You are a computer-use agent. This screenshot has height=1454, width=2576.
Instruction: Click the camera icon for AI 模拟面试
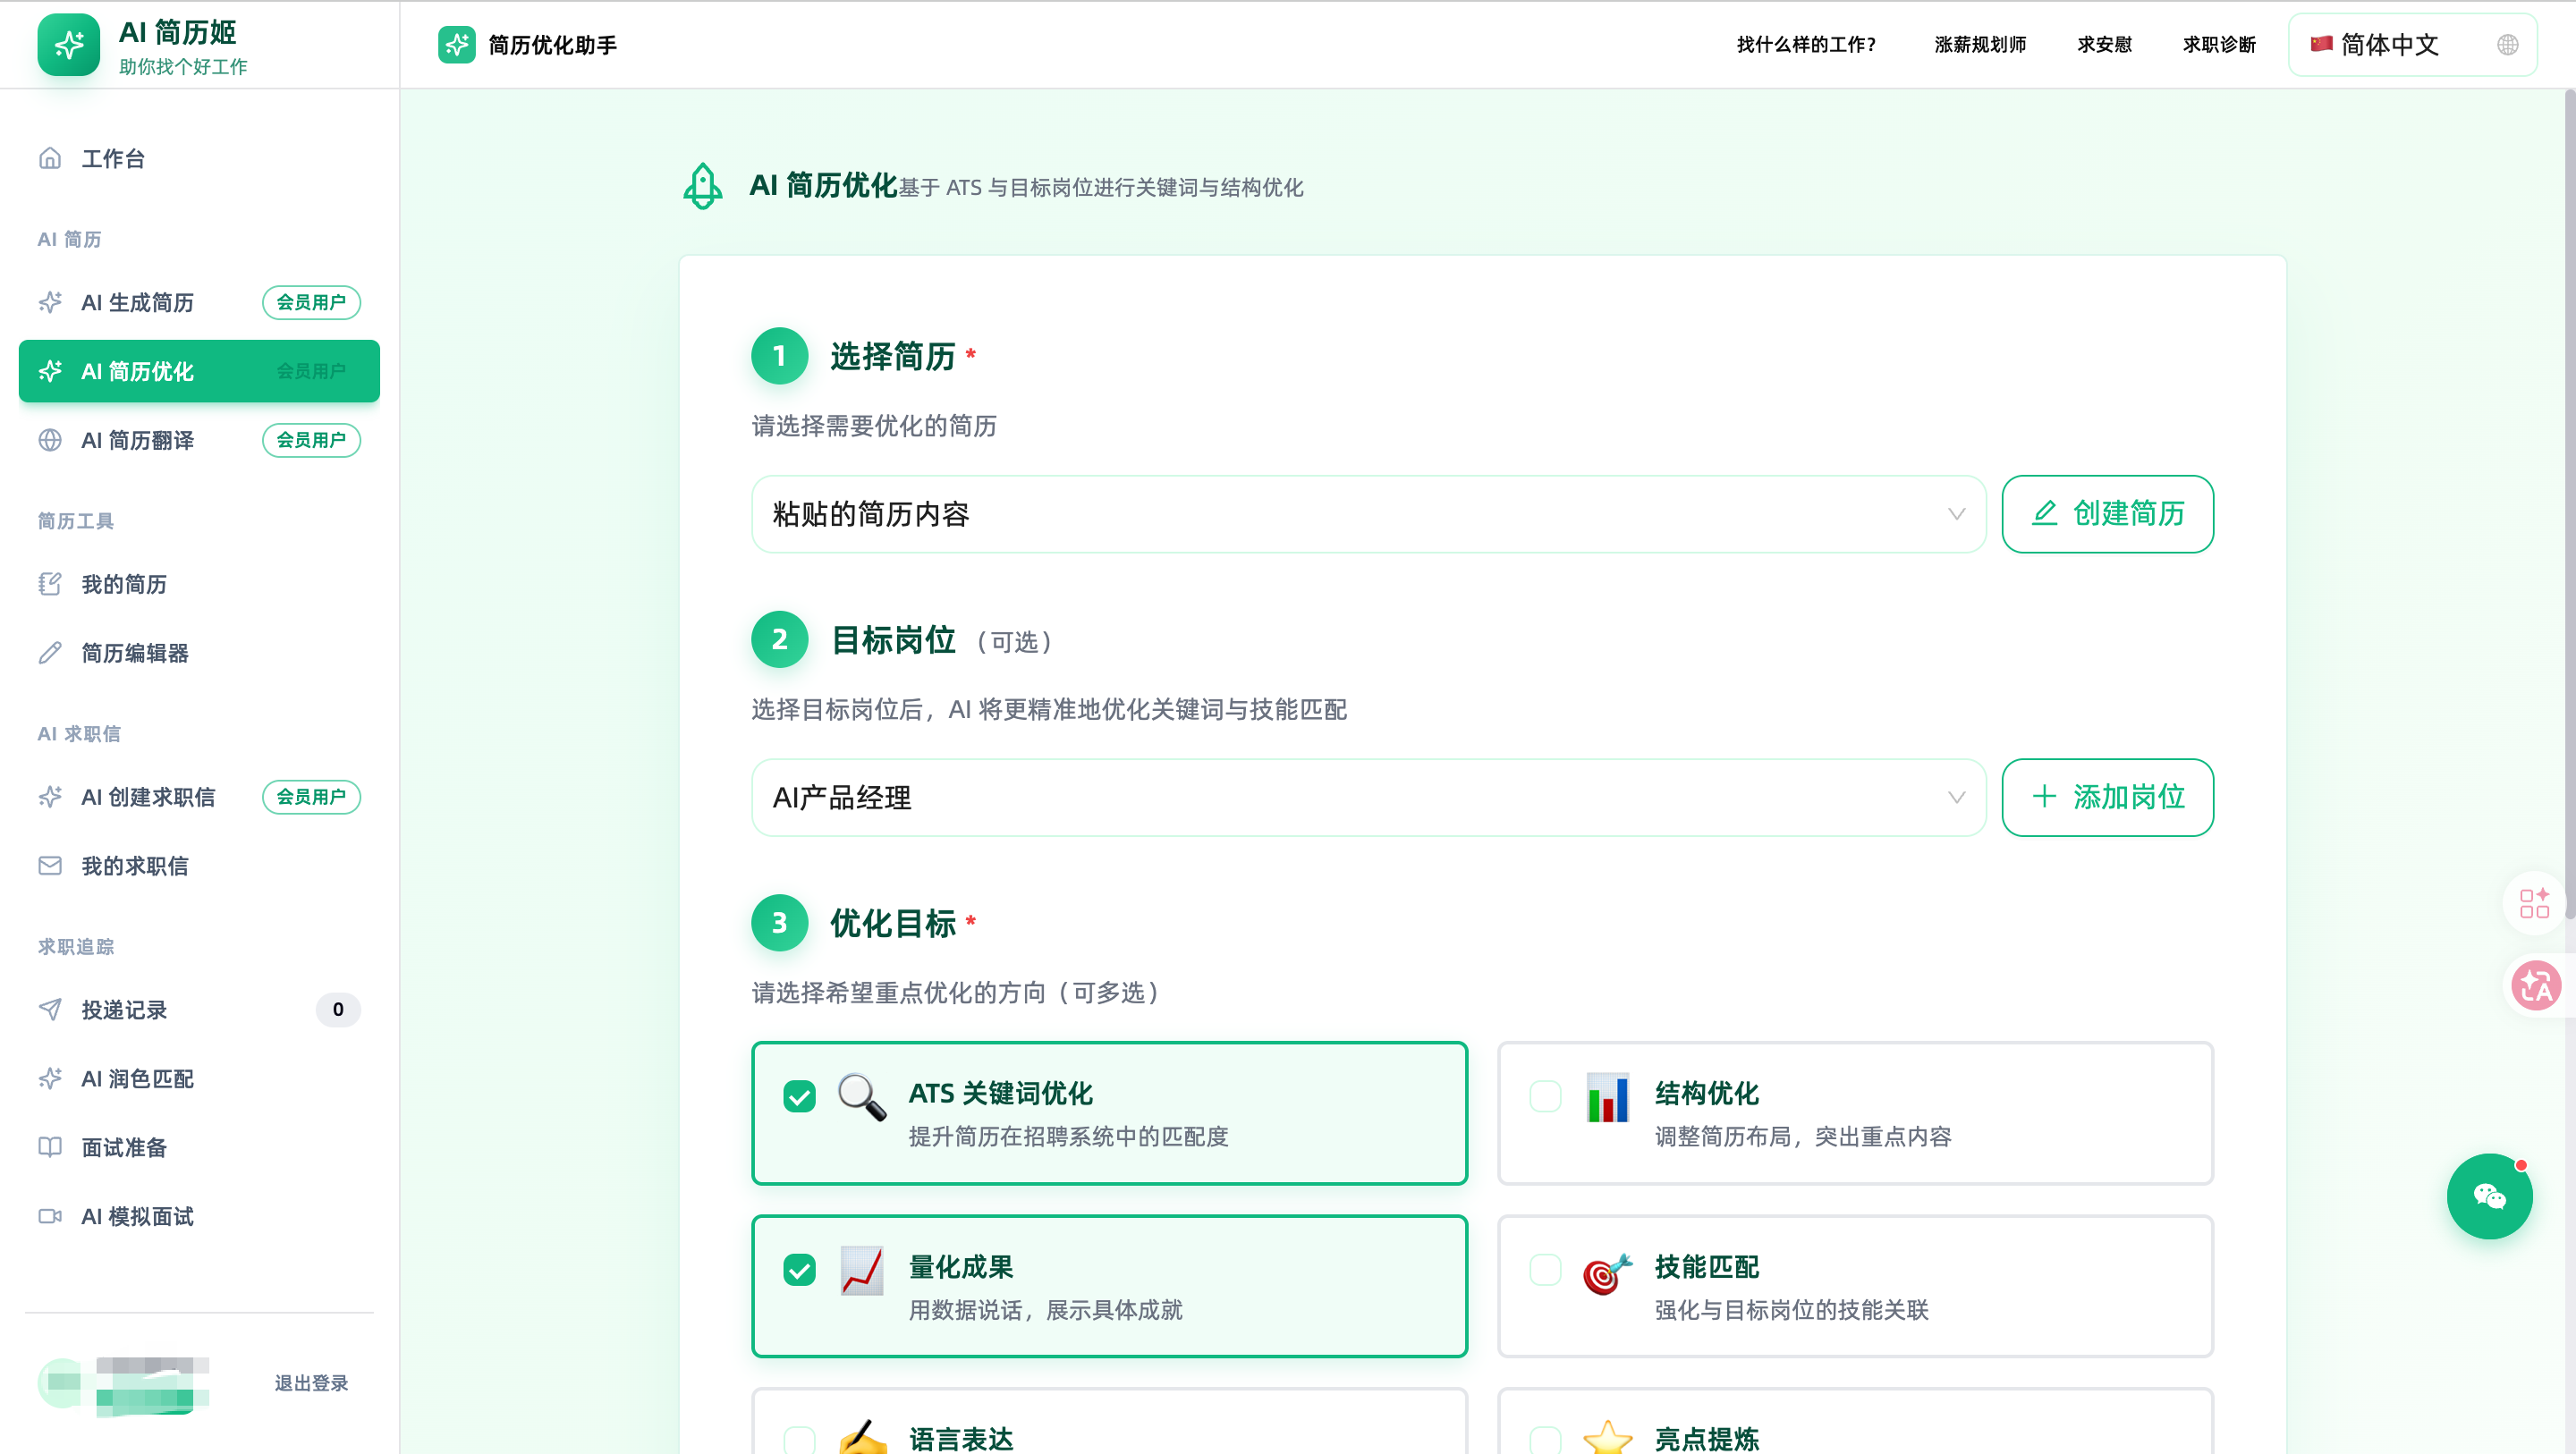click(50, 1216)
